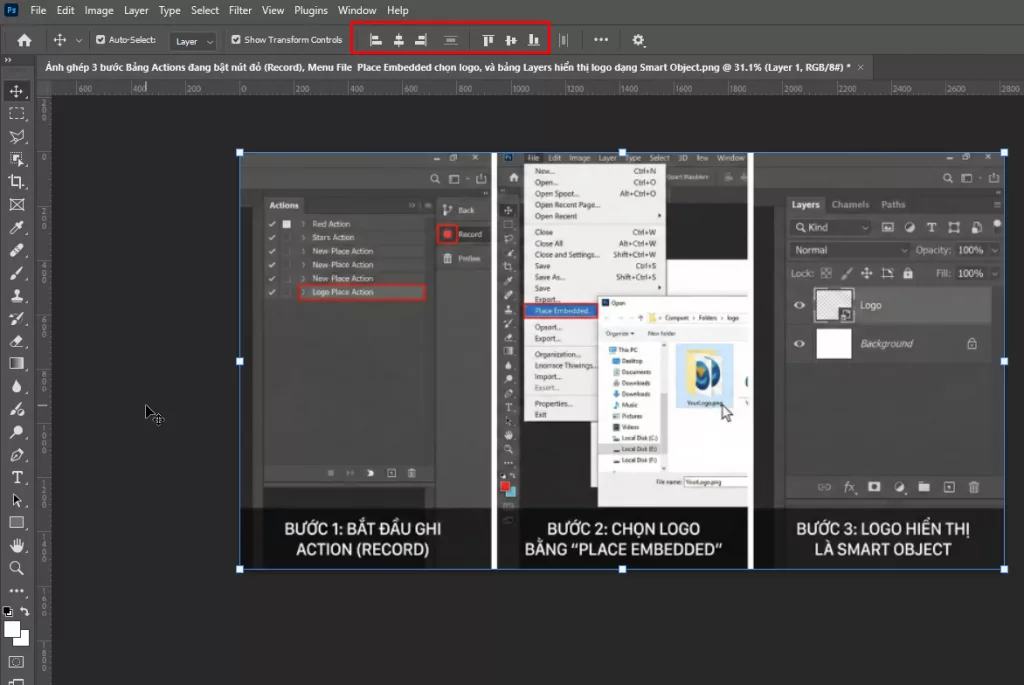
Task: Toggle the Auto-Select checkbox
Action: pos(100,40)
